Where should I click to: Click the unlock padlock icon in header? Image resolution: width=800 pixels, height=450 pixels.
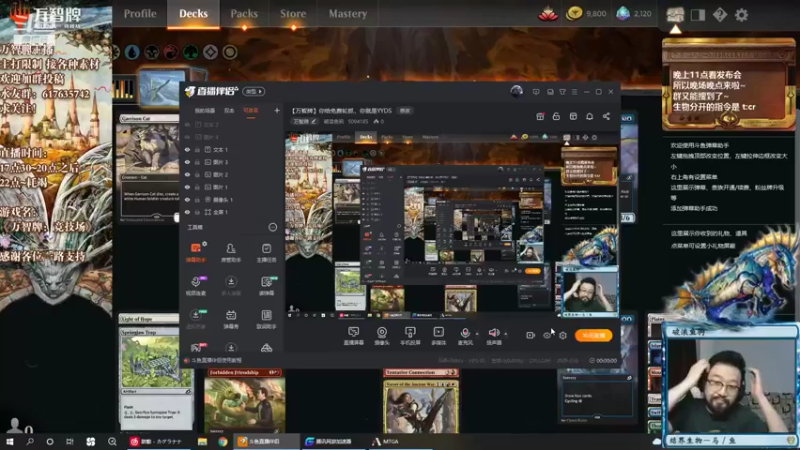point(556,116)
